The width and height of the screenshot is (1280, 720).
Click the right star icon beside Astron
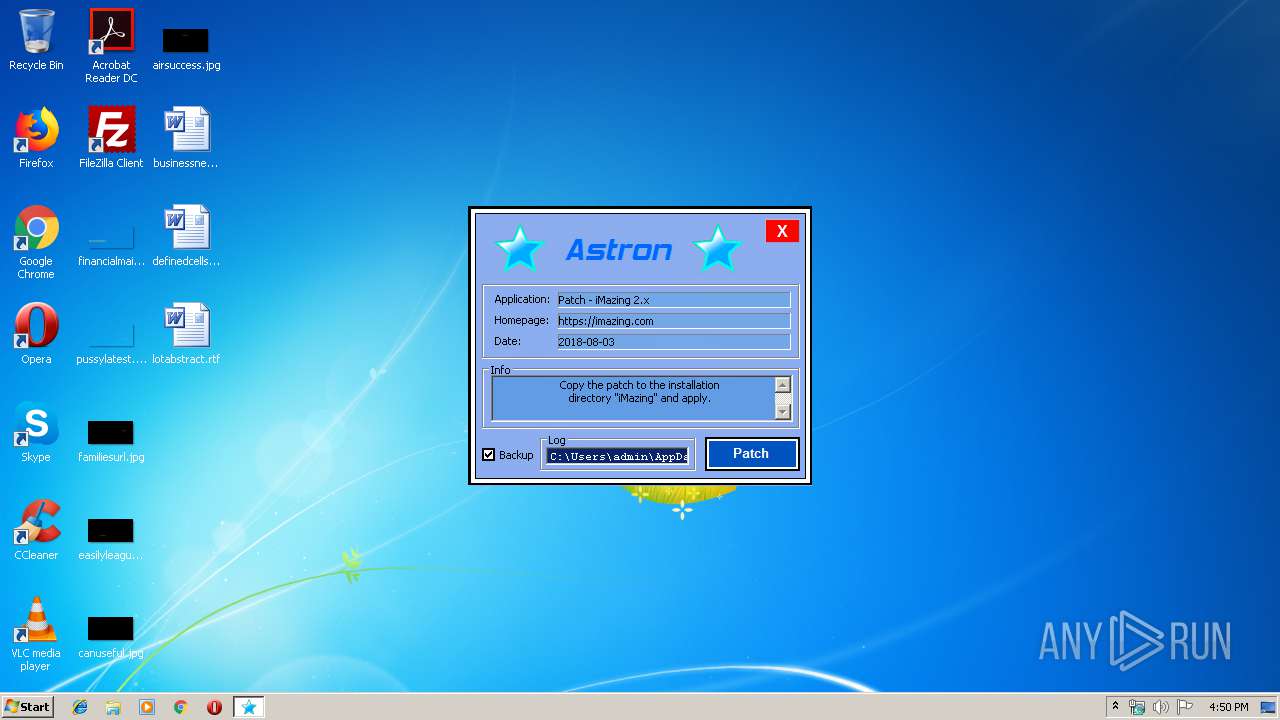pyautogui.click(x=717, y=248)
